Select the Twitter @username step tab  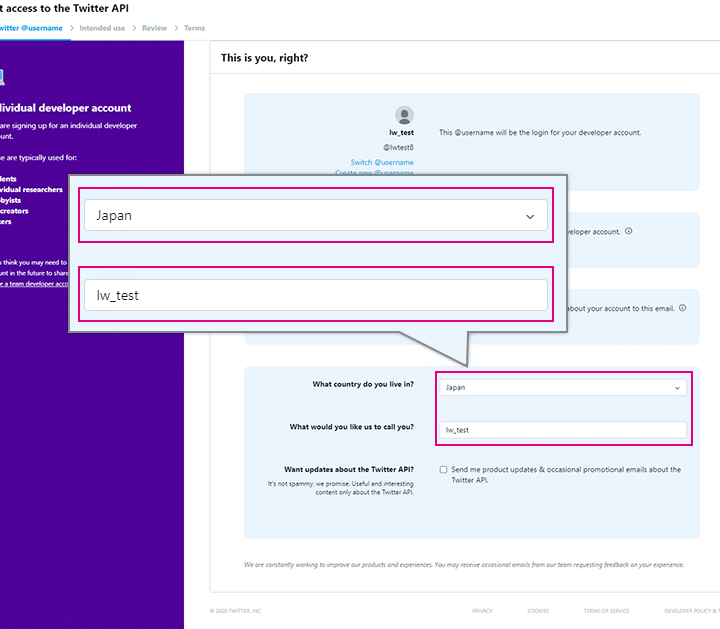coord(30,28)
